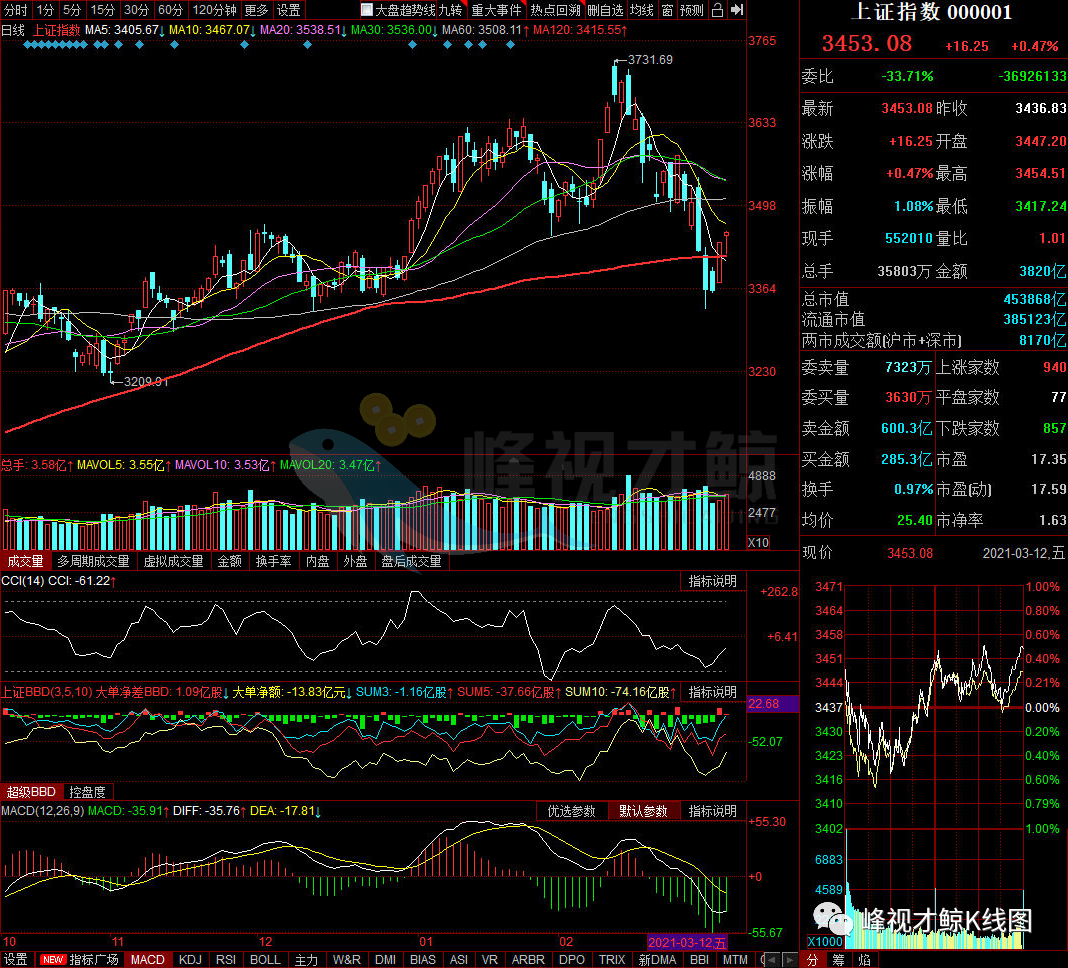Select the KDJ indicator tab

[190, 960]
